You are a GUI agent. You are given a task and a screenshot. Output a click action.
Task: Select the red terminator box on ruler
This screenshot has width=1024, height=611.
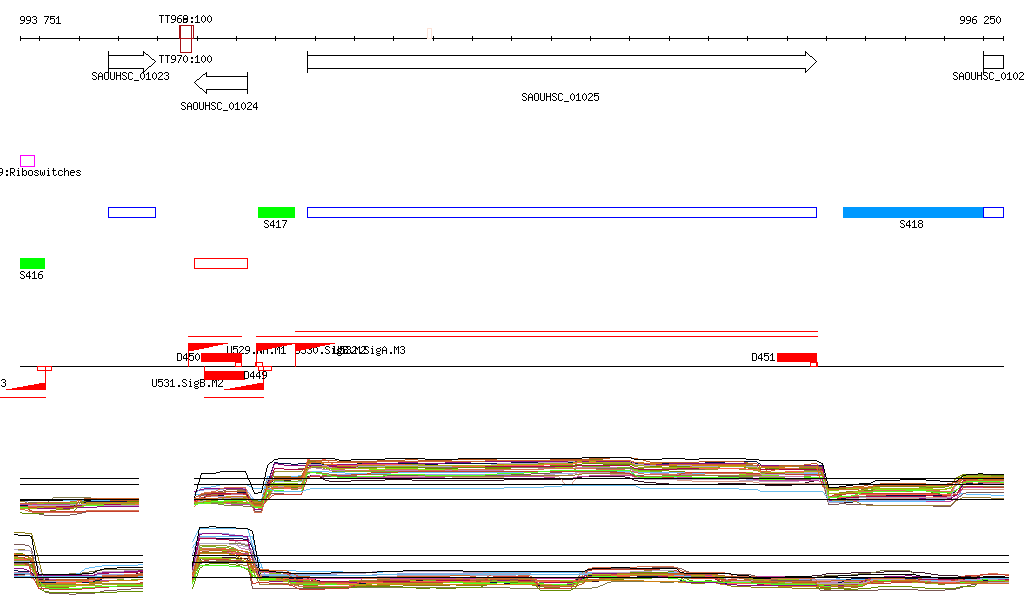186,38
